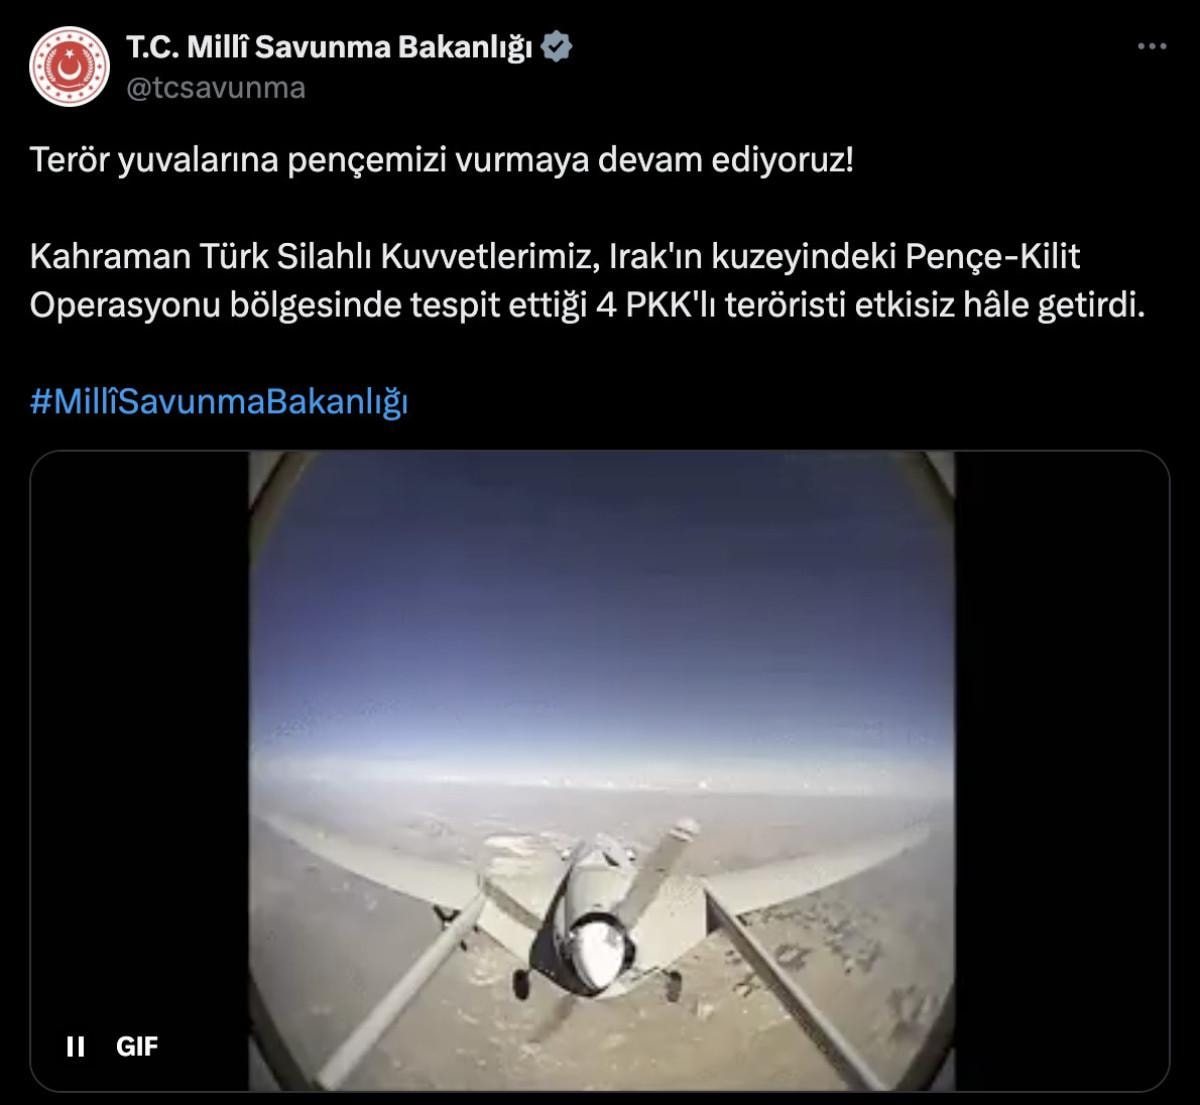Viewport: 1200px width, 1105px height.
Task: Click the first line starting with Terör yuvalarına
Action: [x=442, y=161]
